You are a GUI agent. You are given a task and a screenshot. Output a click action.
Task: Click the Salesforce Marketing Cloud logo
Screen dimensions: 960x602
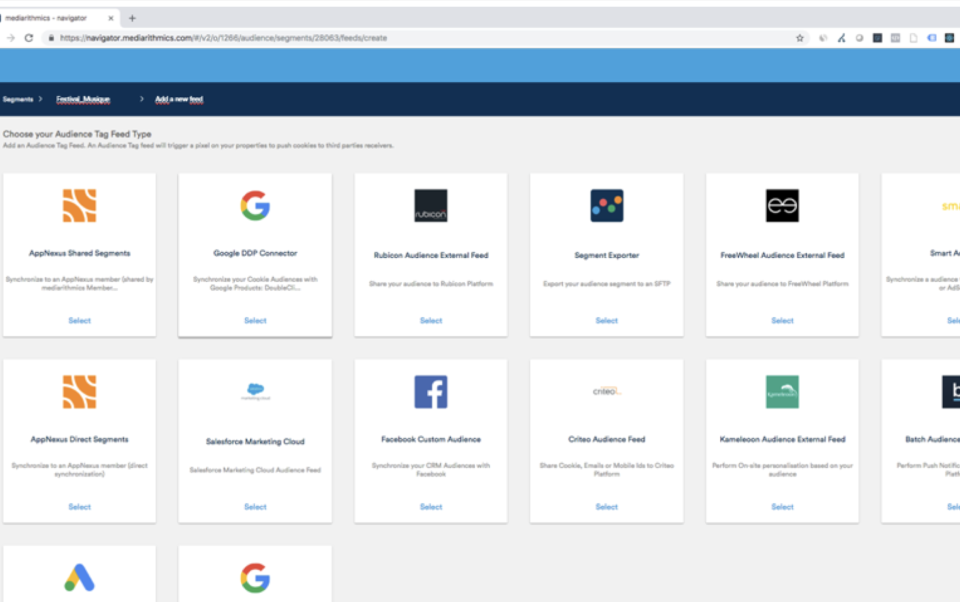point(255,391)
